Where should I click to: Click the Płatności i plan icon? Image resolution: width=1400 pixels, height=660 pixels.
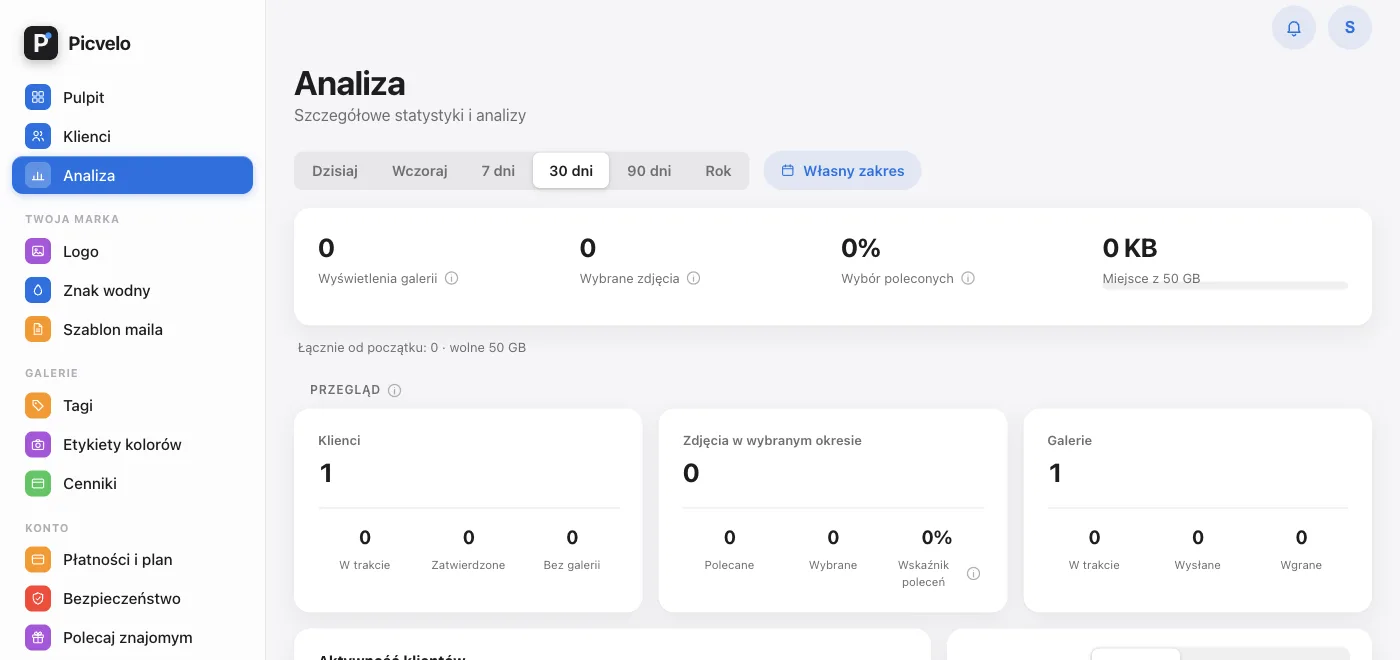coord(38,559)
